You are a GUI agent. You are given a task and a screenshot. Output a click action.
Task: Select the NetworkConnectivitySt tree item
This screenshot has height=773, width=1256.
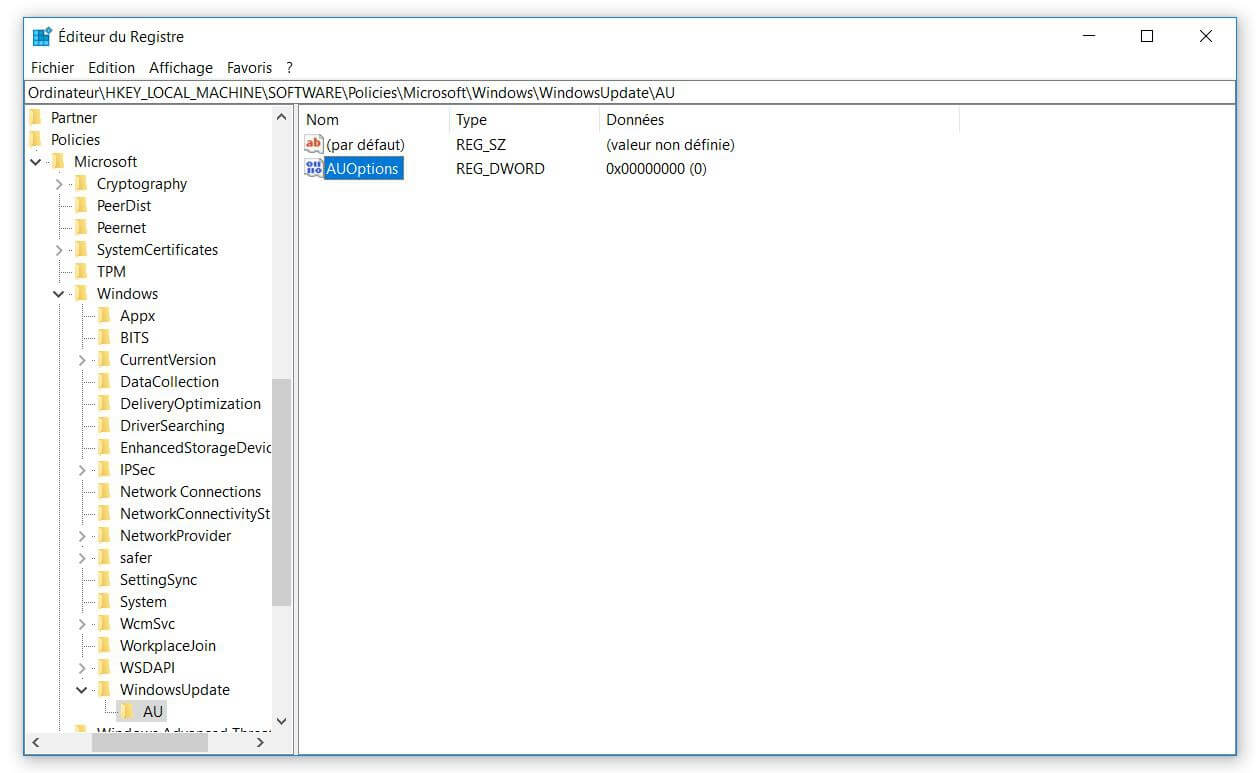pyautogui.click(x=195, y=513)
